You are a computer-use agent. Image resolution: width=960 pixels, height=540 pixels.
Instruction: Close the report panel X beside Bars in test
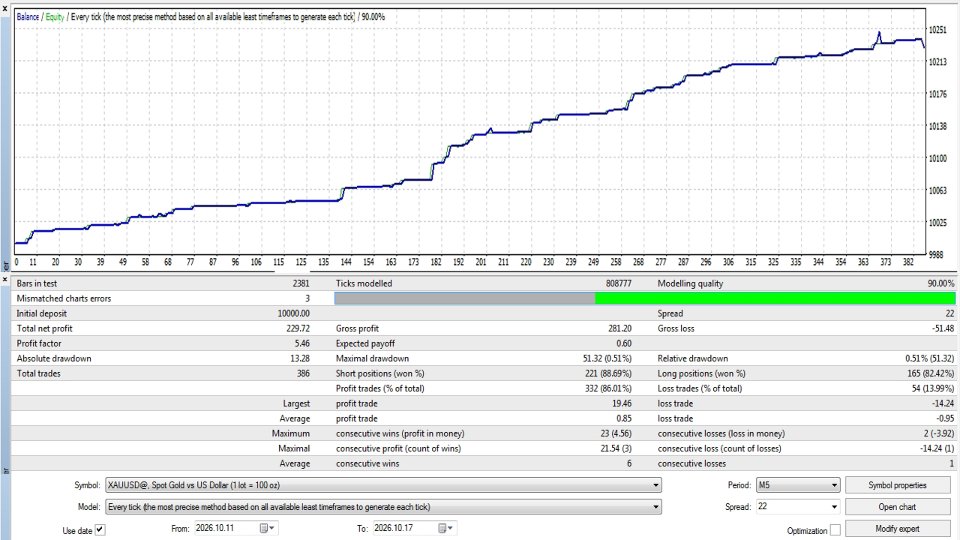coord(5,279)
